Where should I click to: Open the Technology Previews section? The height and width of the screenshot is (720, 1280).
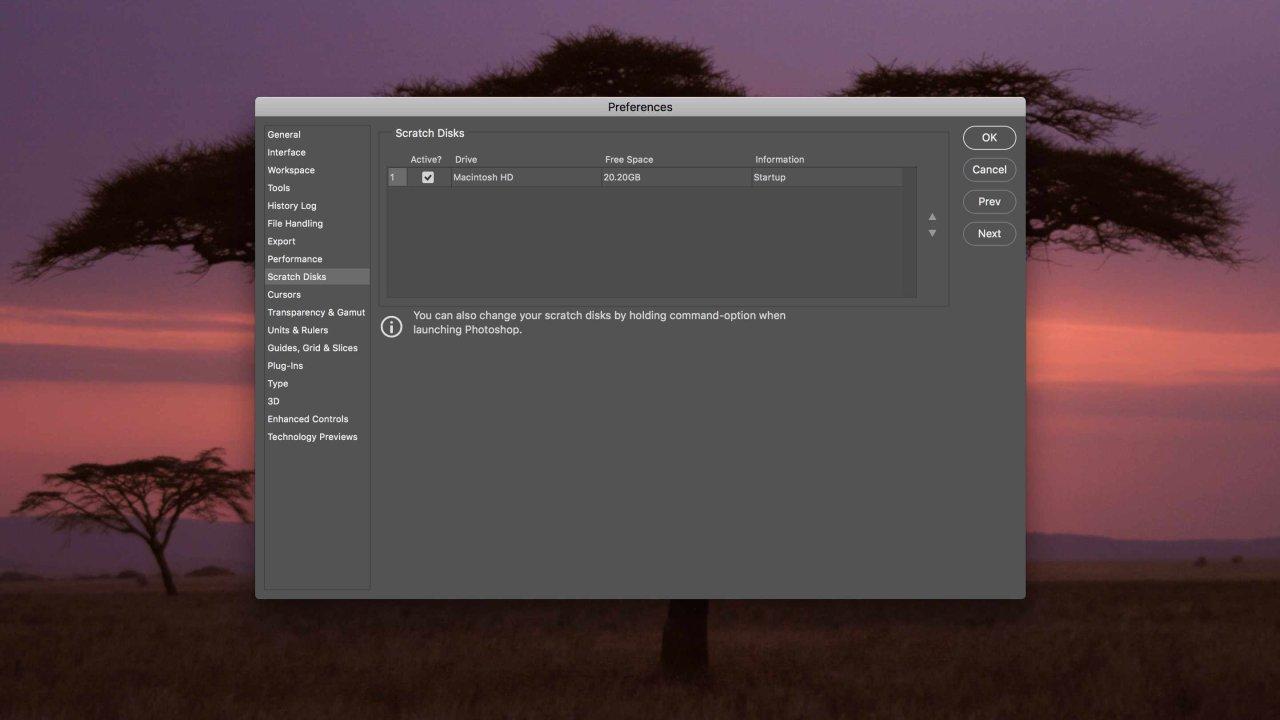pos(312,436)
